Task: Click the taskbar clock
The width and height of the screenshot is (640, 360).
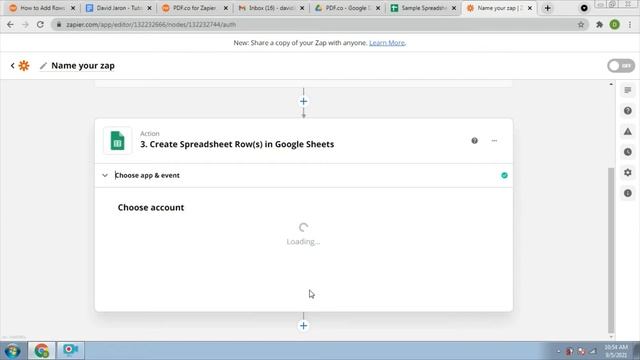Action: point(616,351)
